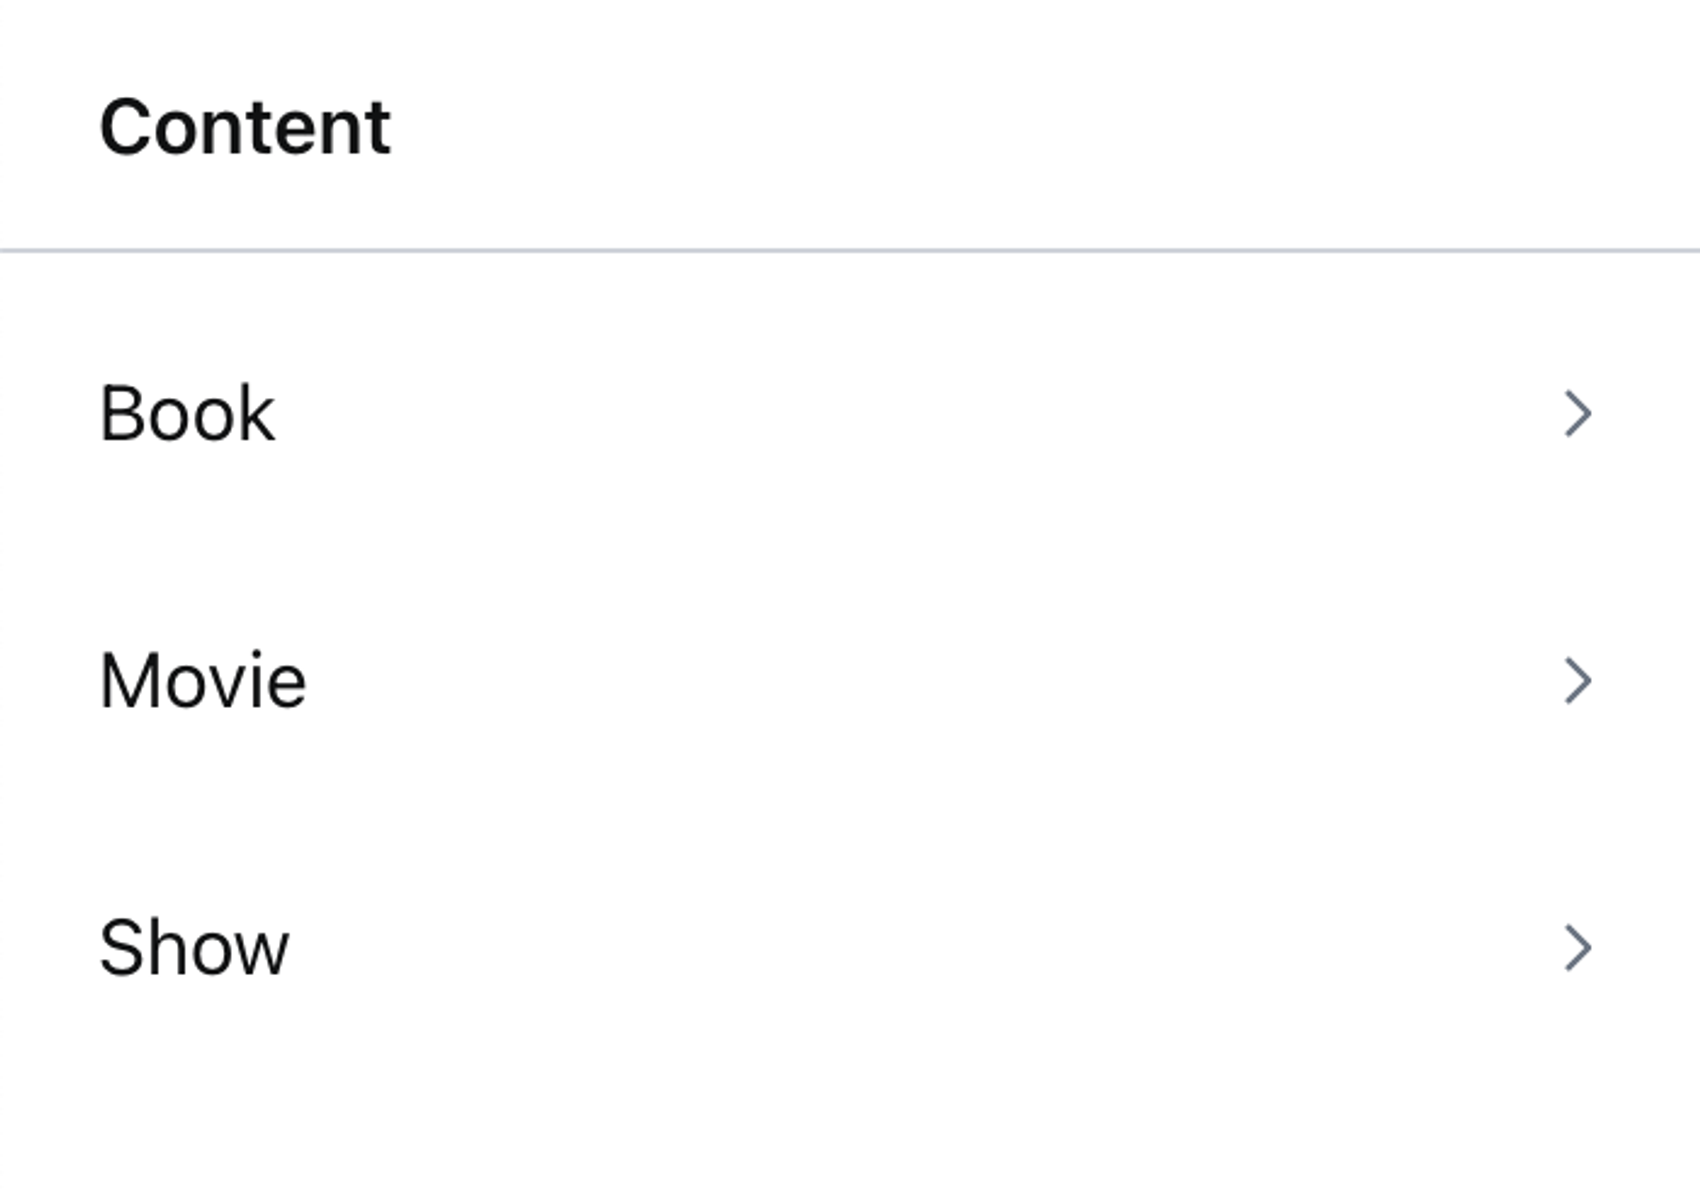Click the bold Content title

point(245,128)
